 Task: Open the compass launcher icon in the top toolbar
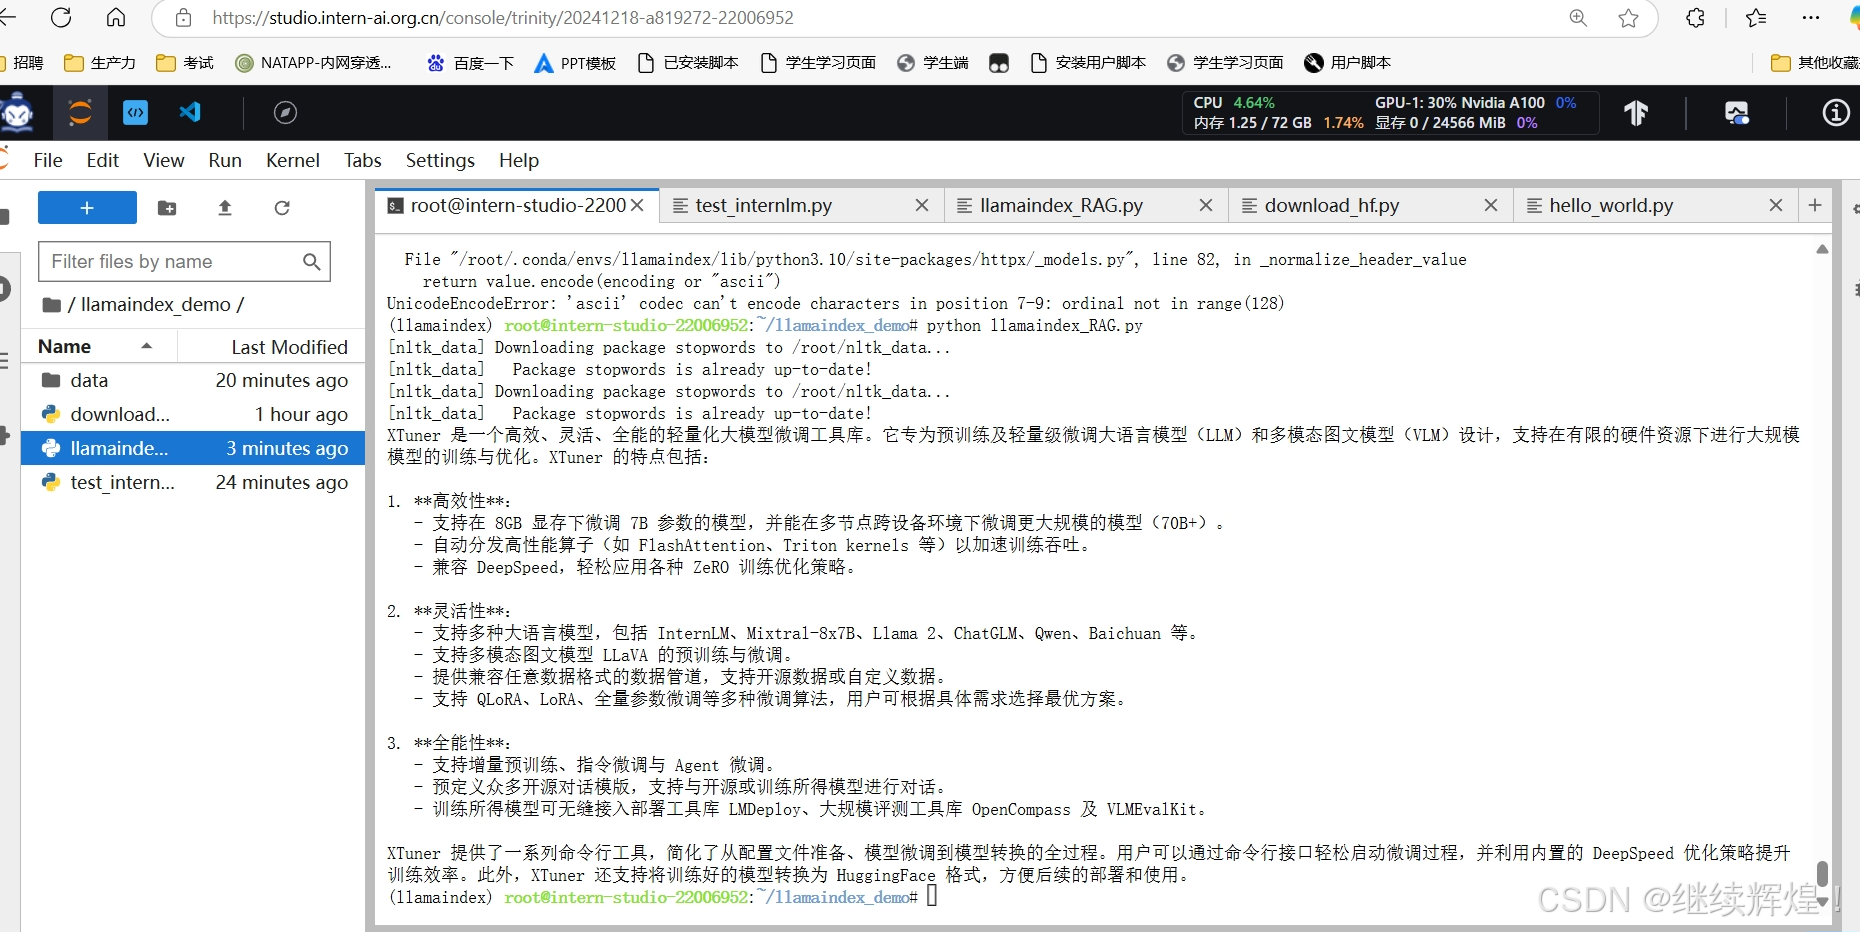[286, 112]
